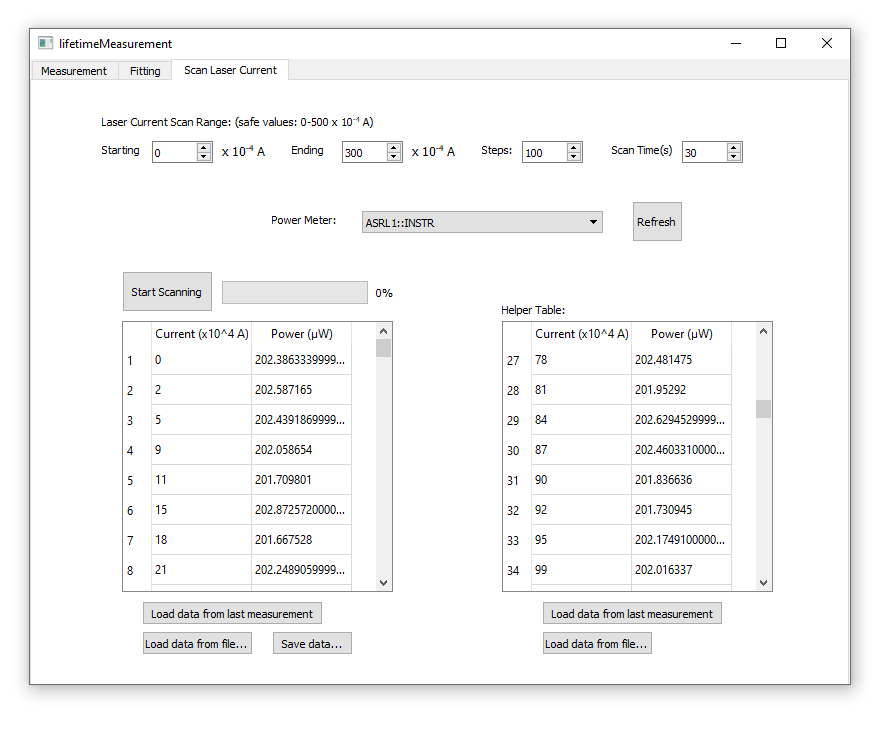Click the Save data... button
The height and width of the screenshot is (733, 893).
(x=312, y=644)
